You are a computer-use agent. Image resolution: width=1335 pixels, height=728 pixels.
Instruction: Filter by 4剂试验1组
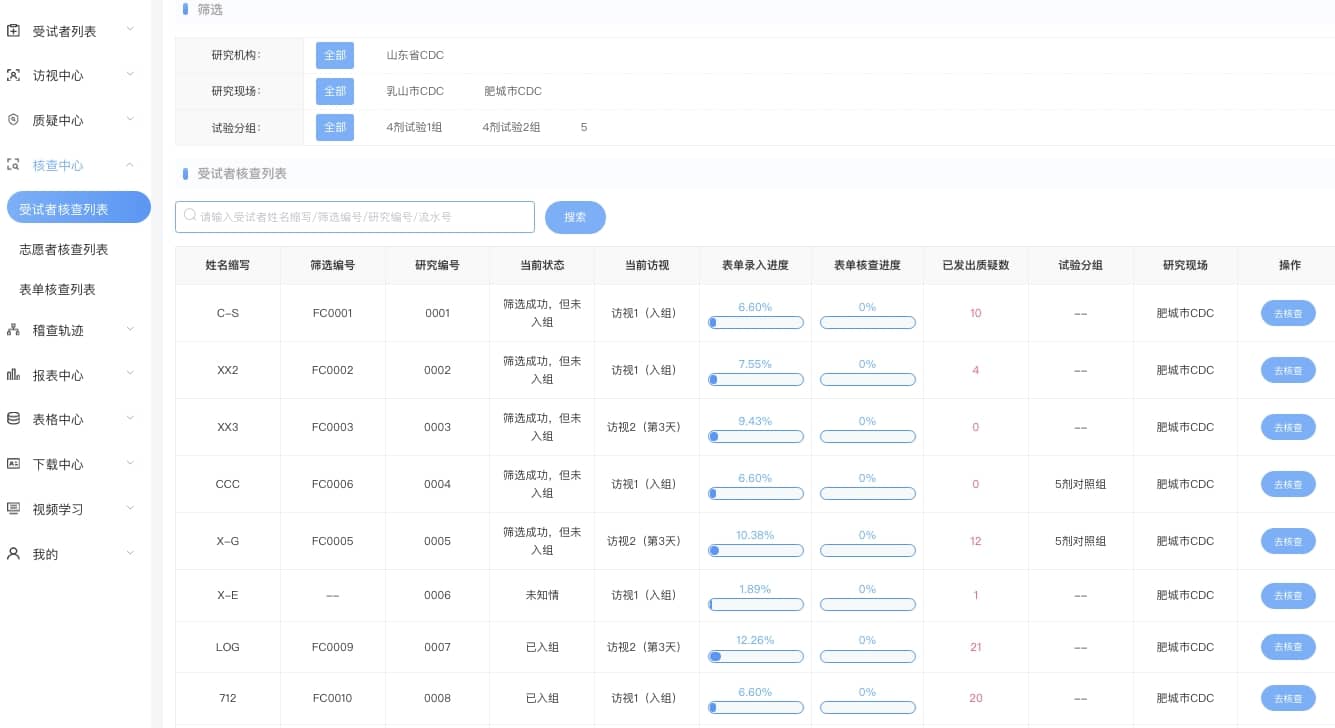414,127
